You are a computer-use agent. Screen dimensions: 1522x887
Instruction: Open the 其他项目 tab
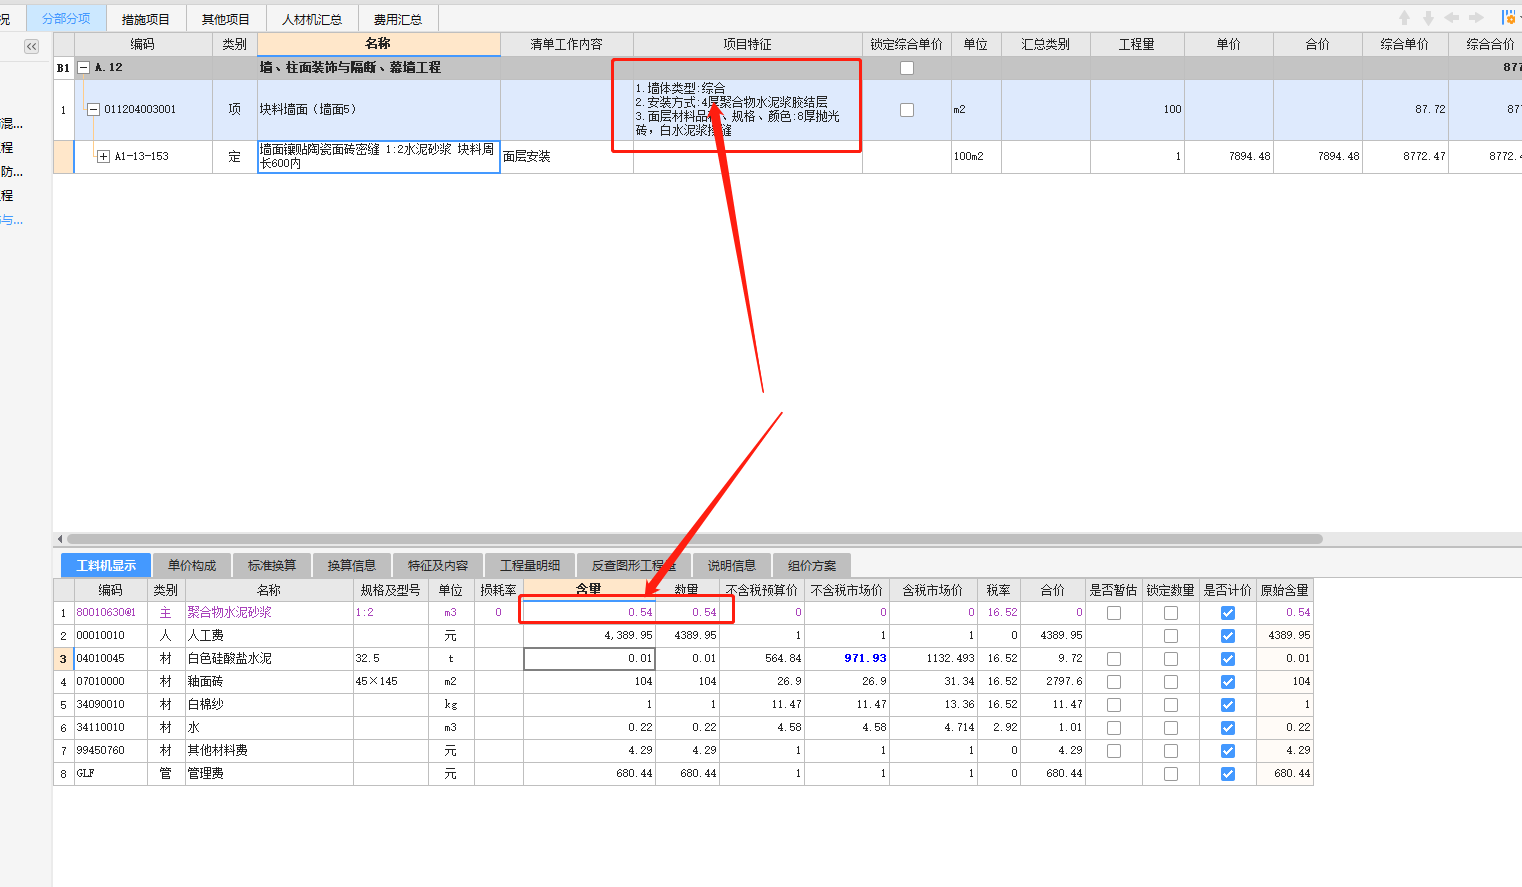click(226, 19)
